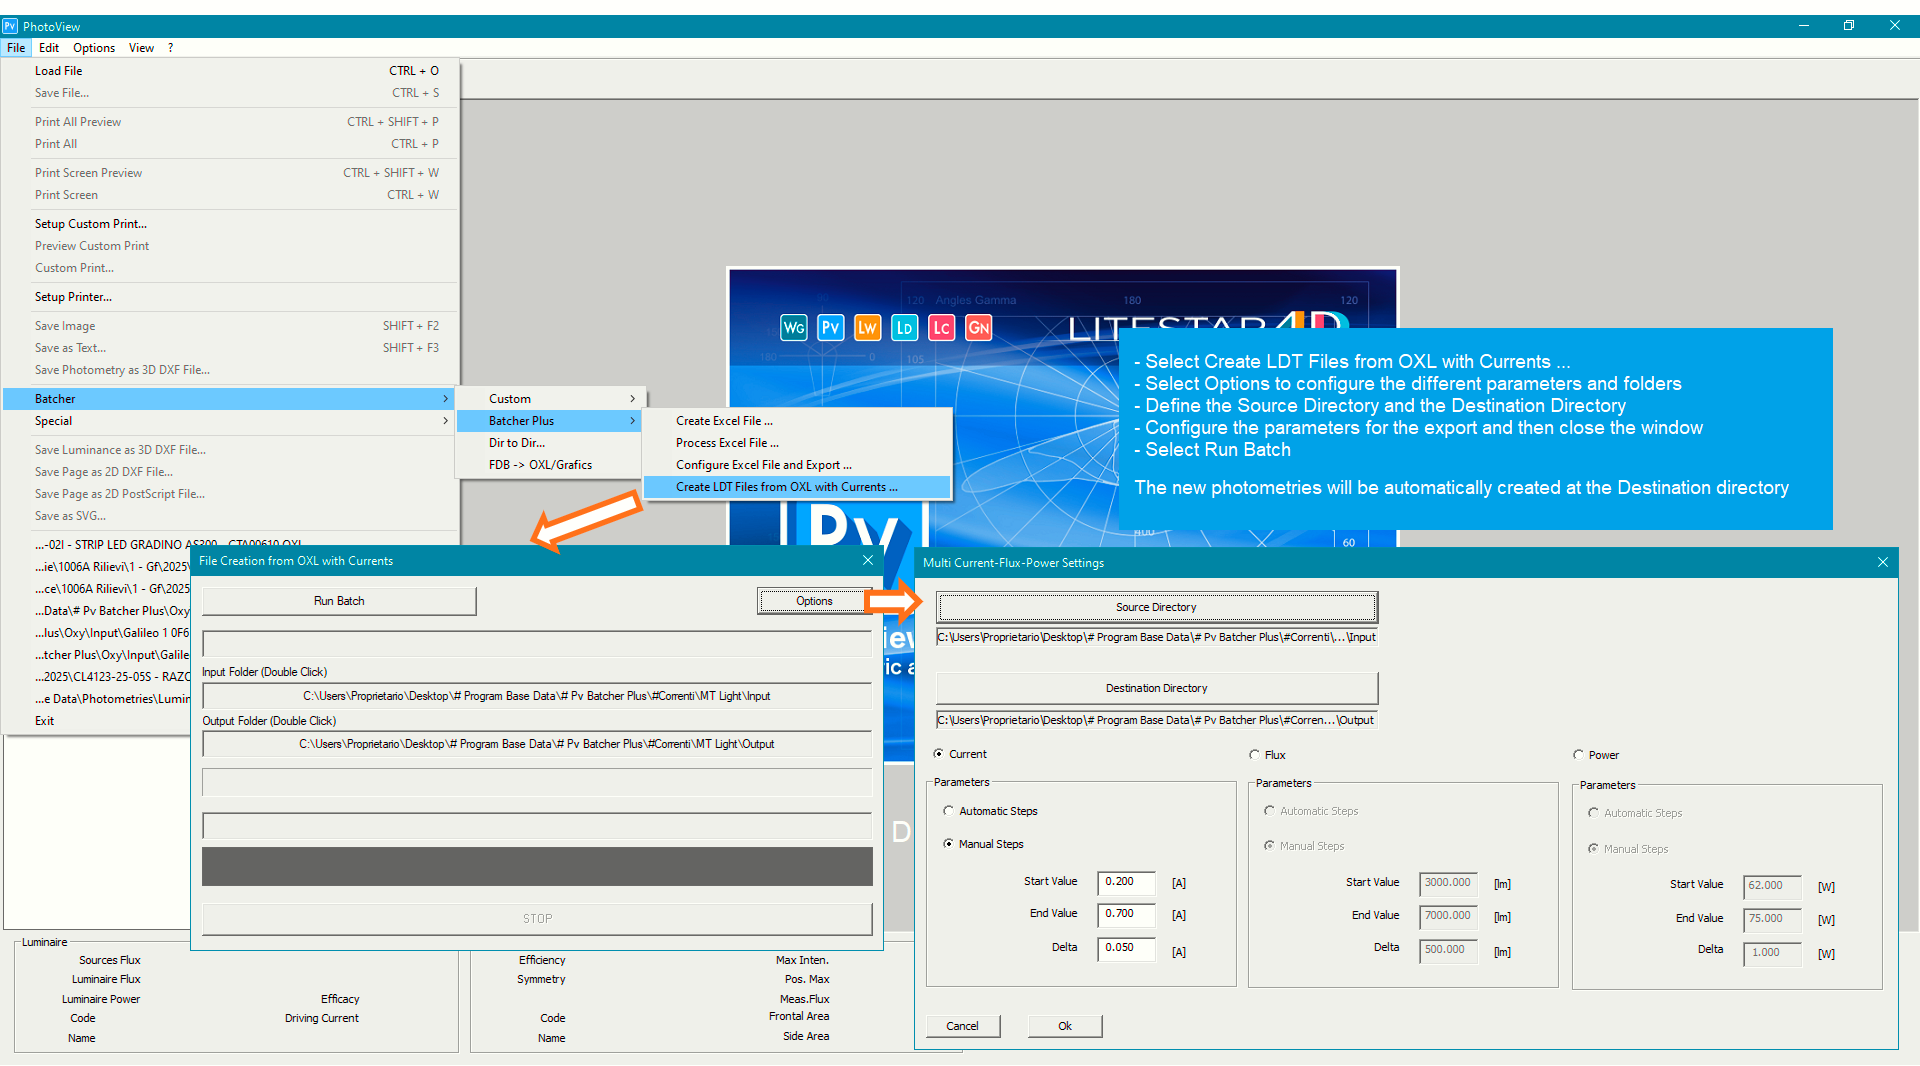Choose Manual Steps under Current parameters

click(948, 844)
